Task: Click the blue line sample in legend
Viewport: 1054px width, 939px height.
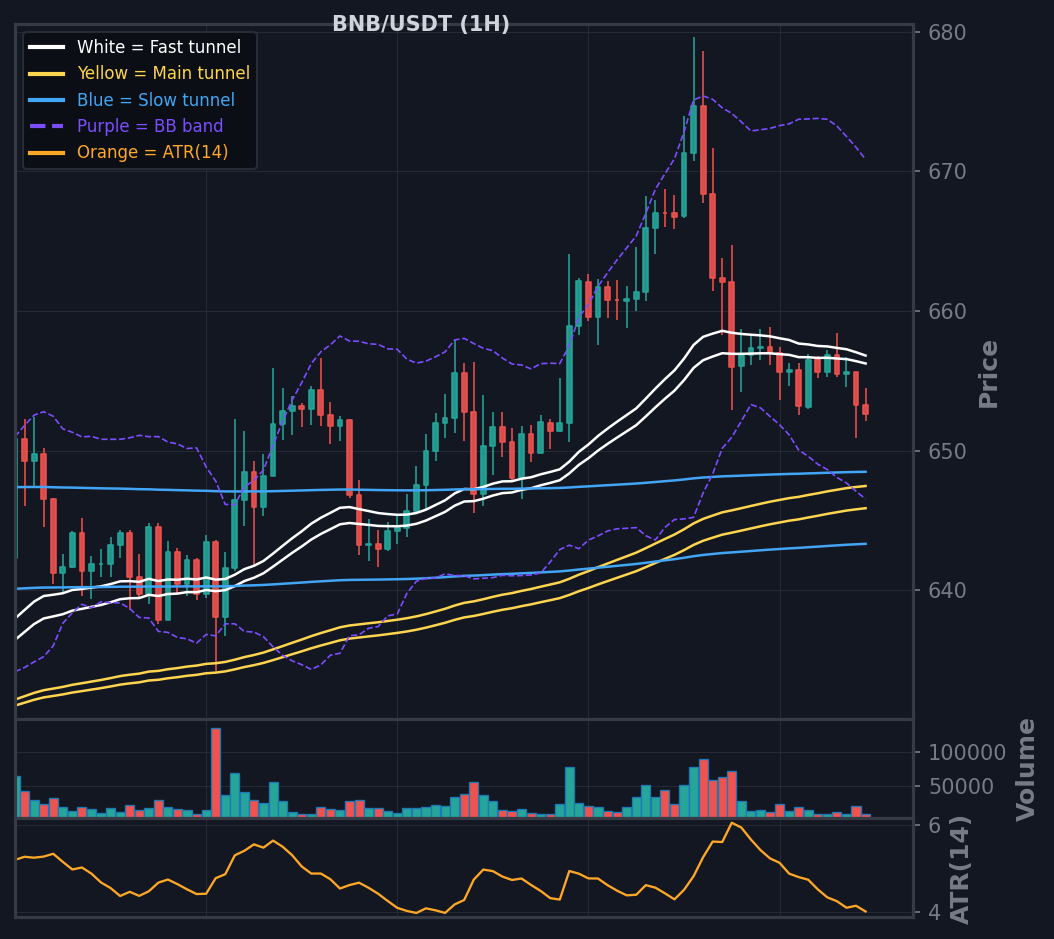Action: pos(46,100)
